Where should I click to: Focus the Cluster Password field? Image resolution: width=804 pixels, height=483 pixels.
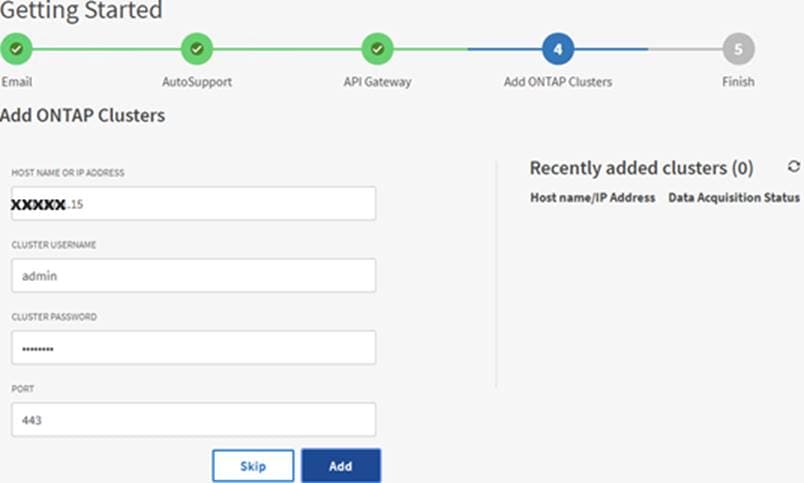click(194, 348)
